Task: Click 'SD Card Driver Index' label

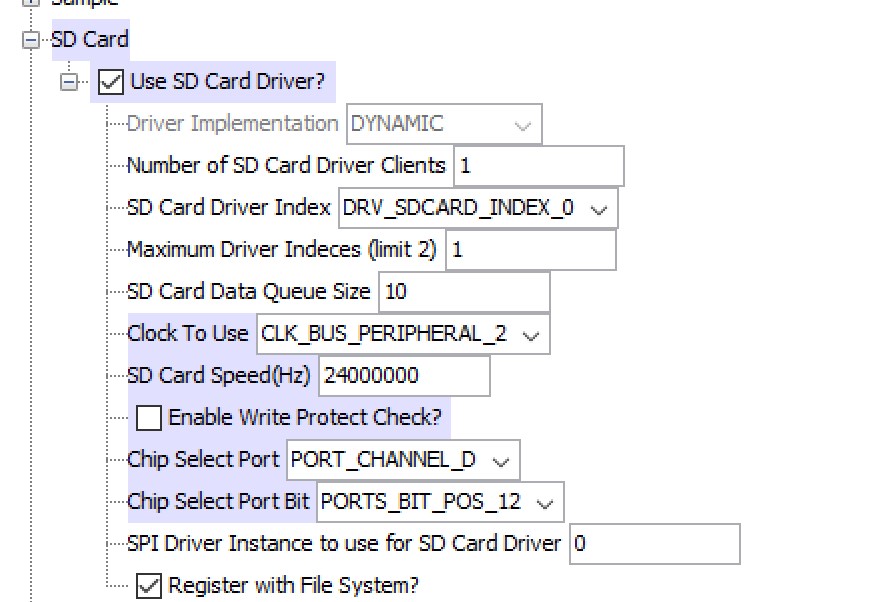Action: (229, 208)
